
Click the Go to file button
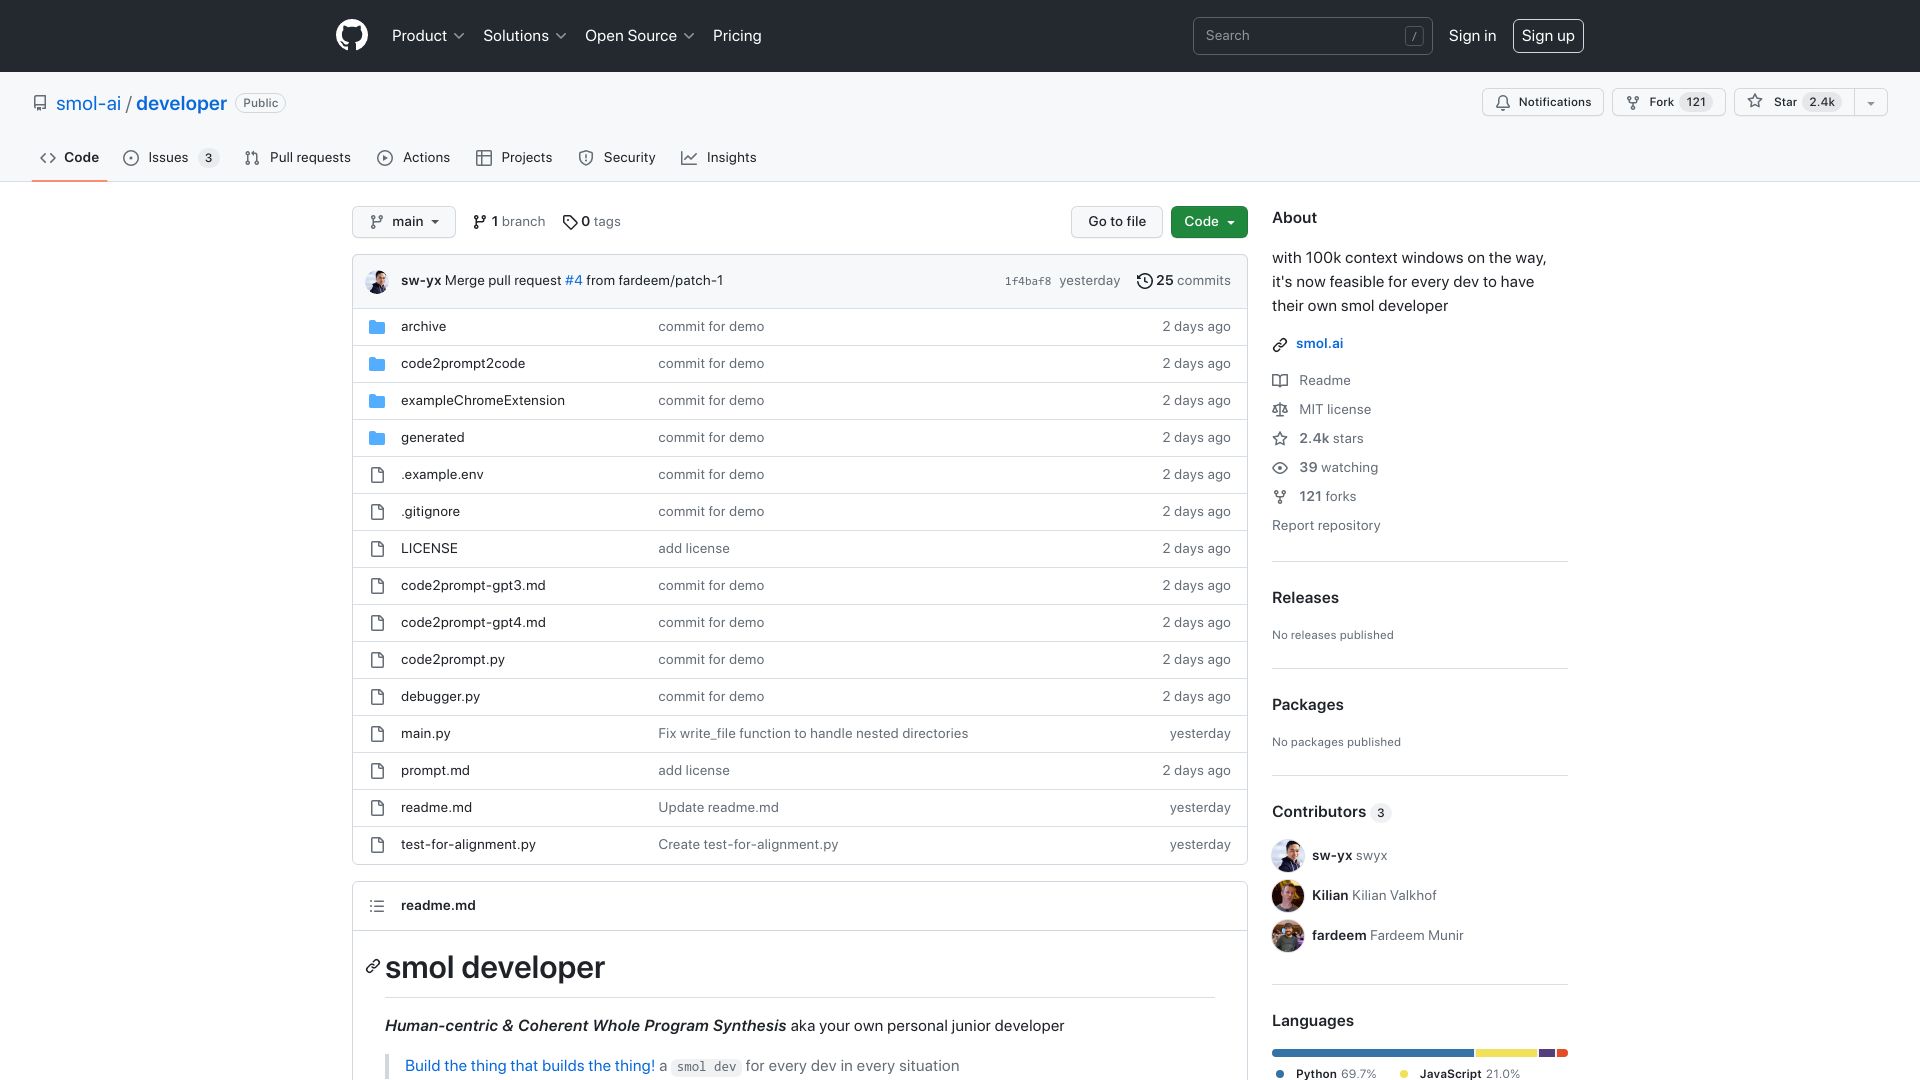tap(1117, 222)
